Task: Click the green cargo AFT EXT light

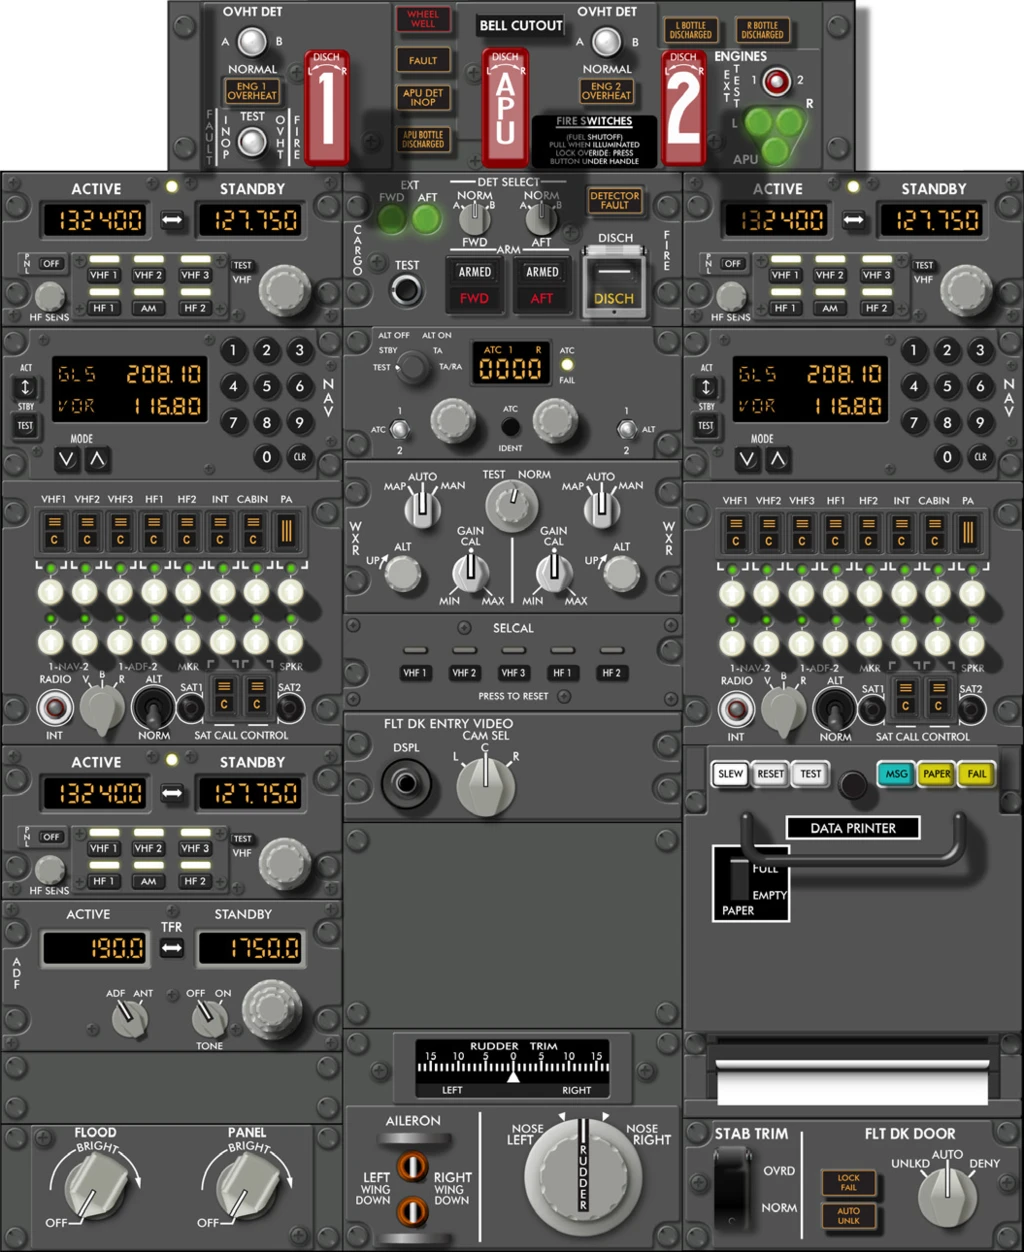Action: 427,219
